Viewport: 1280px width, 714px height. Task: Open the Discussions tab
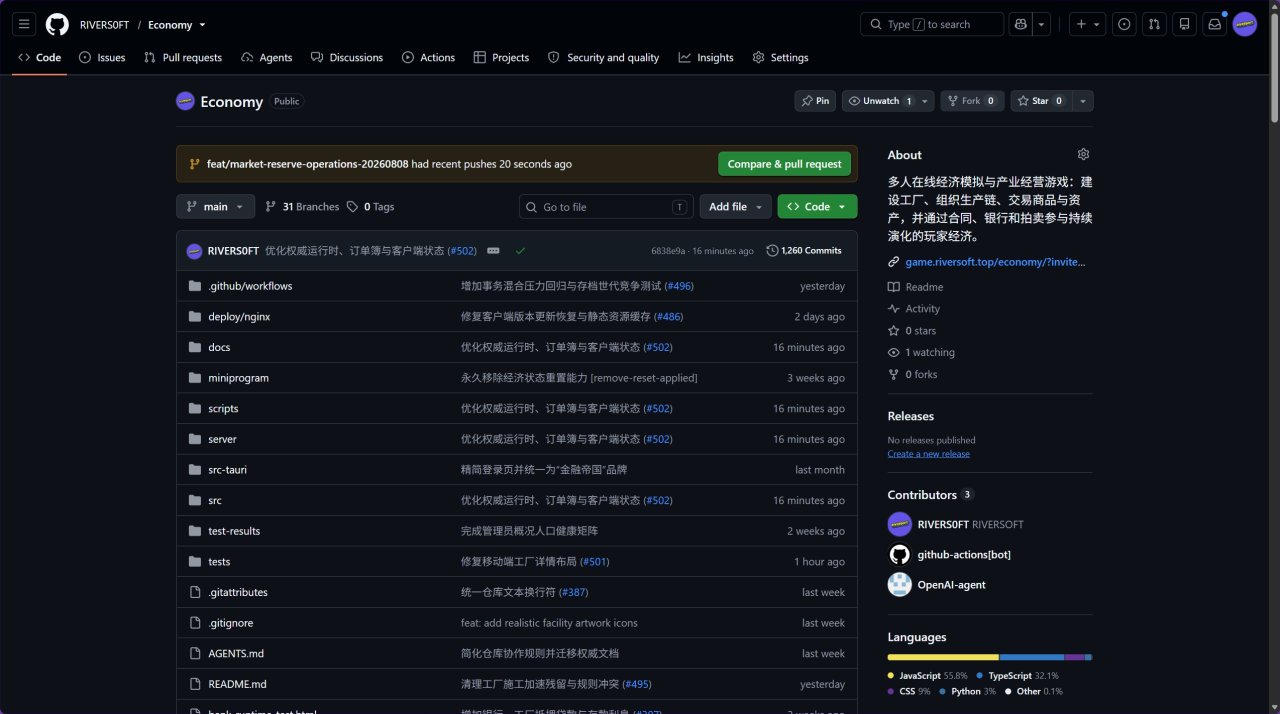point(347,57)
